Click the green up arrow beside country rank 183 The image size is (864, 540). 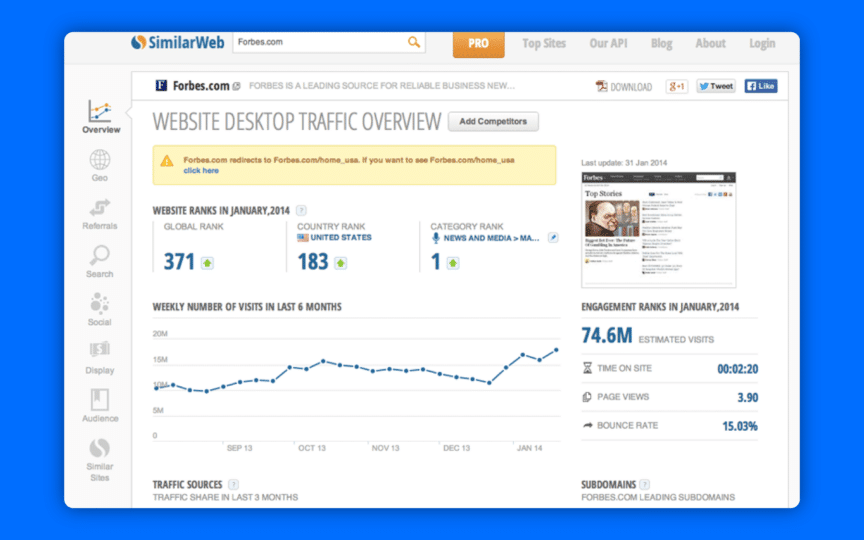[x=341, y=263]
